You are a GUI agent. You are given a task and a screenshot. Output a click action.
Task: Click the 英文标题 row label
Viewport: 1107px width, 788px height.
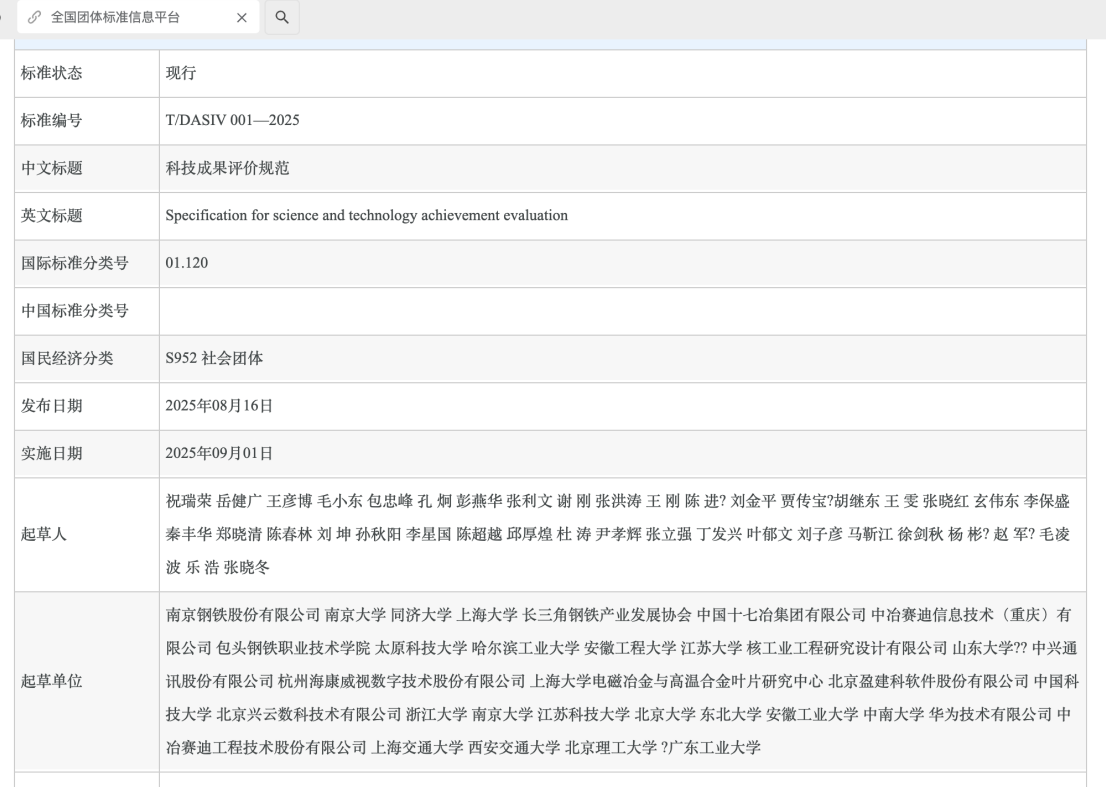pyautogui.click(x=52, y=215)
